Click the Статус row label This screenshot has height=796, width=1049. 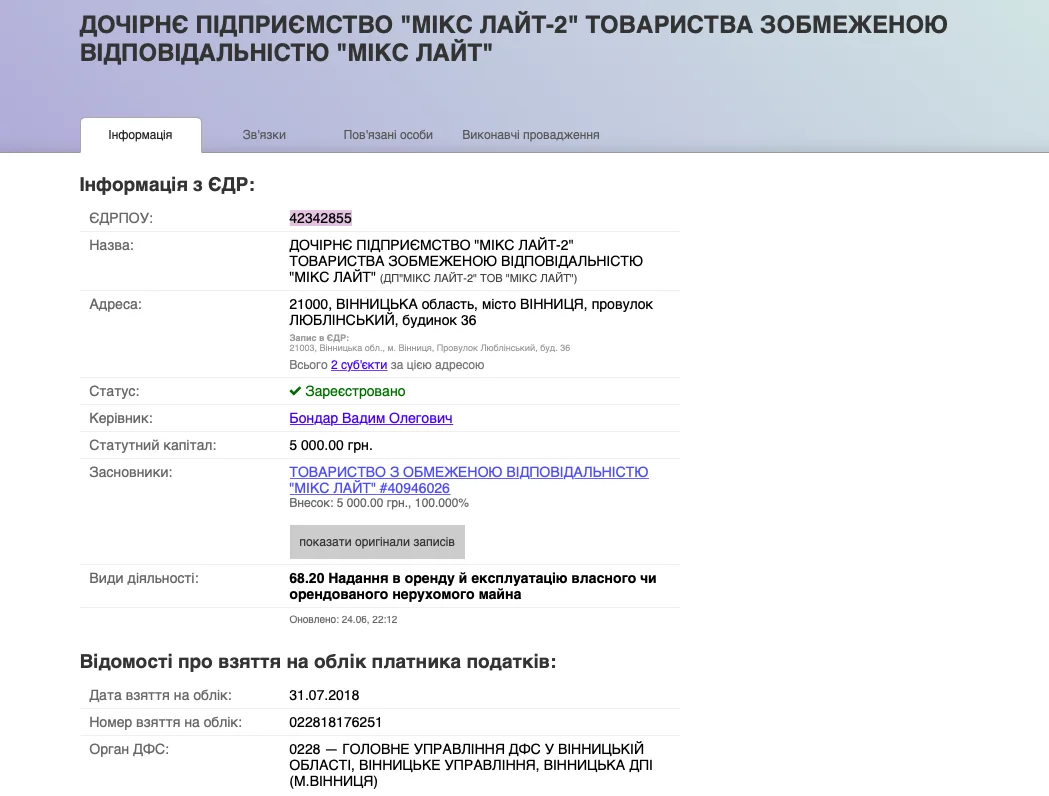tap(114, 391)
